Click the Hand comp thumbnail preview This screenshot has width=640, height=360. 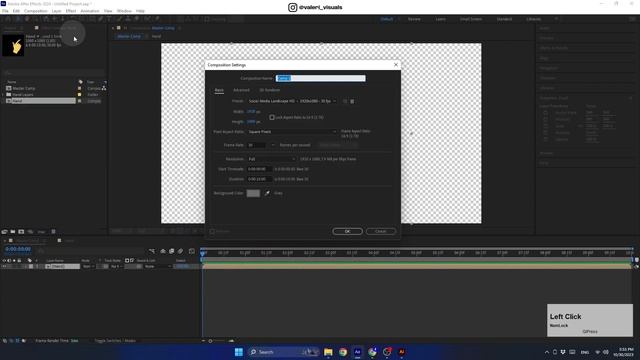[x=13, y=45]
